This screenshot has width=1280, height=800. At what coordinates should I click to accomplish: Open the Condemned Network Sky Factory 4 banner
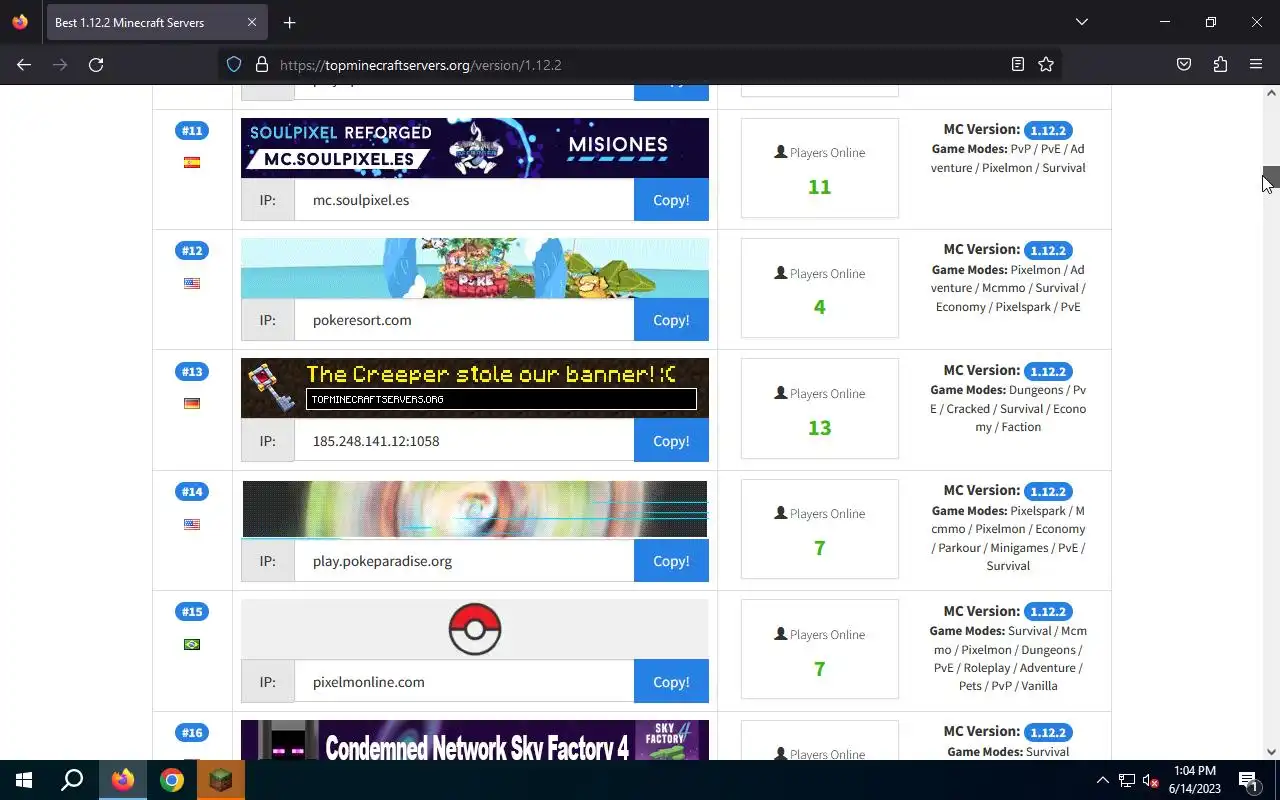[475, 740]
